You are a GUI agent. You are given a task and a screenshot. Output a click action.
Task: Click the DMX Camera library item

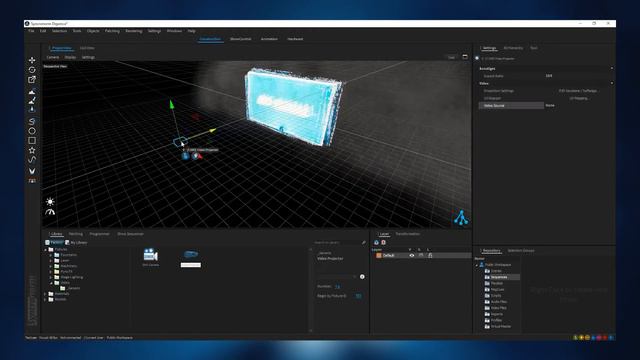[151, 257]
